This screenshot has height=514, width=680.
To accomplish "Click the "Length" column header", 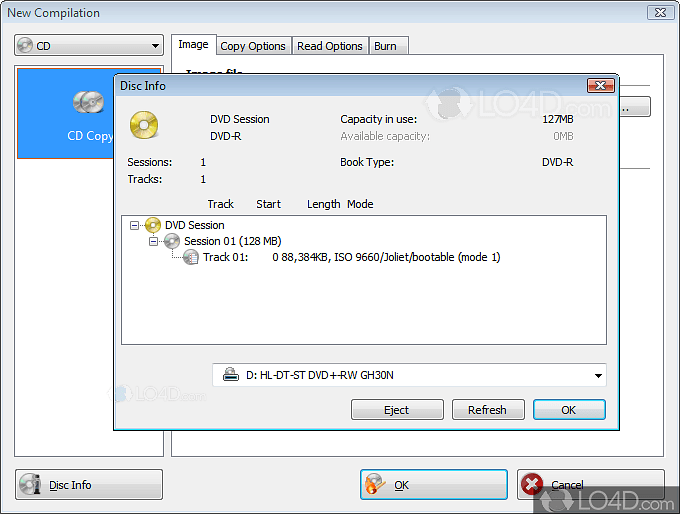I will tap(324, 204).
